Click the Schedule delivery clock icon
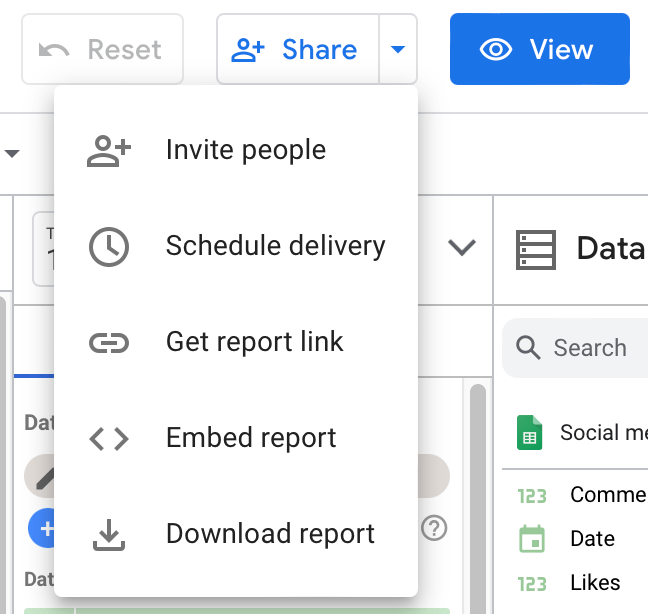Viewport: 648px width, 614px height. coord(109,247)
